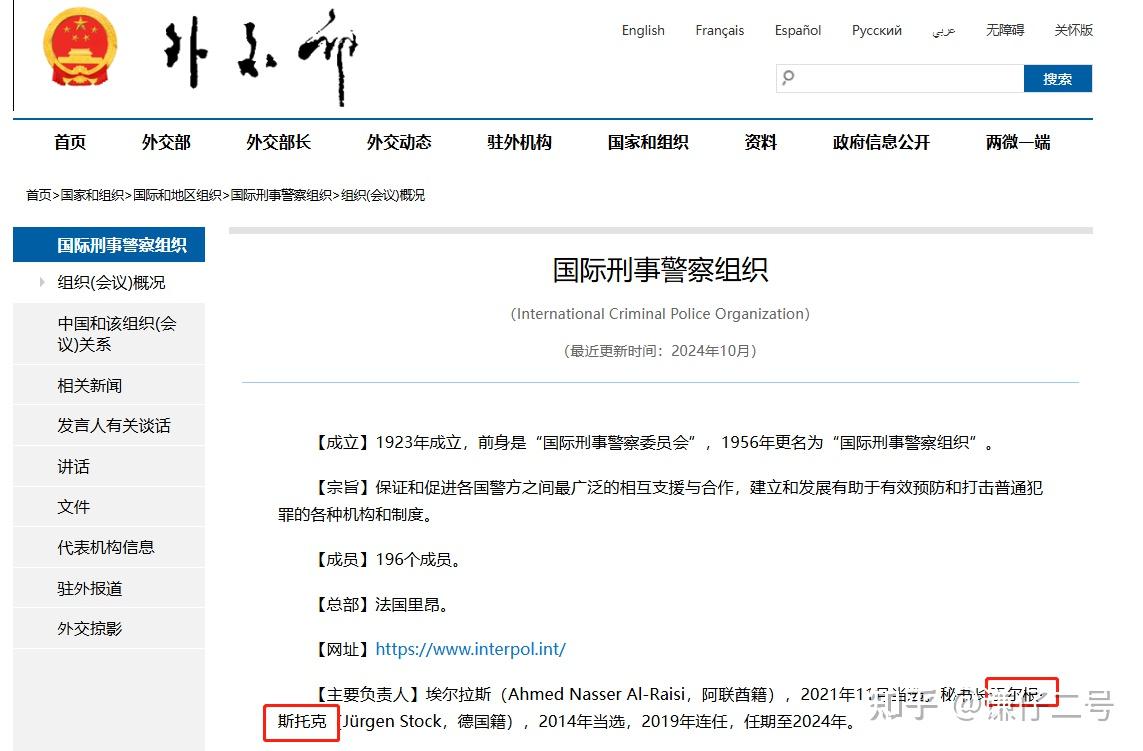
Task: Click 国际刑事警察组织 in the breadcrumb
Action: point(281,195)
